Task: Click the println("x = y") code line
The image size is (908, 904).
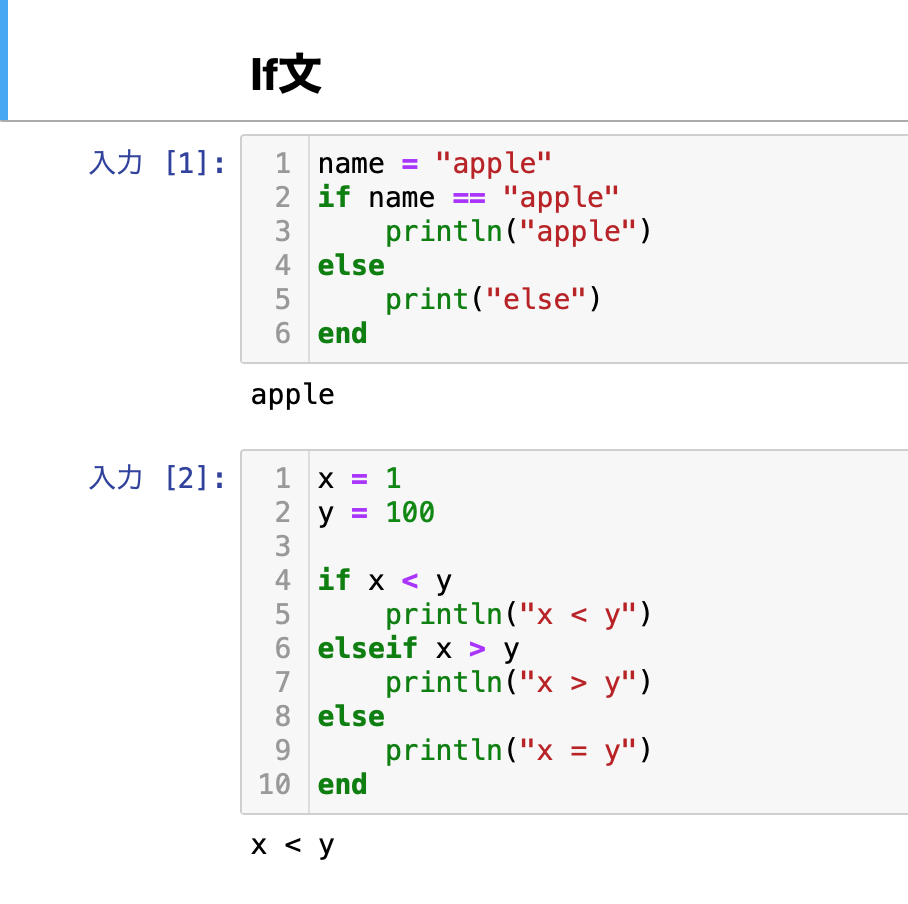Action: [518, 751]
